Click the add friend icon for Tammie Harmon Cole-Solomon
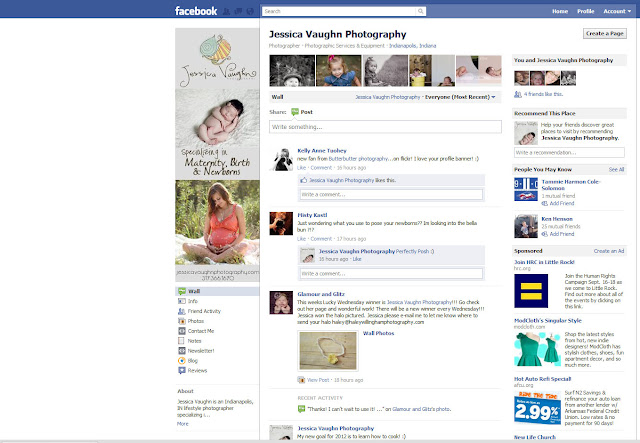This screenshot has height=443, width=640. coord(544,203)
